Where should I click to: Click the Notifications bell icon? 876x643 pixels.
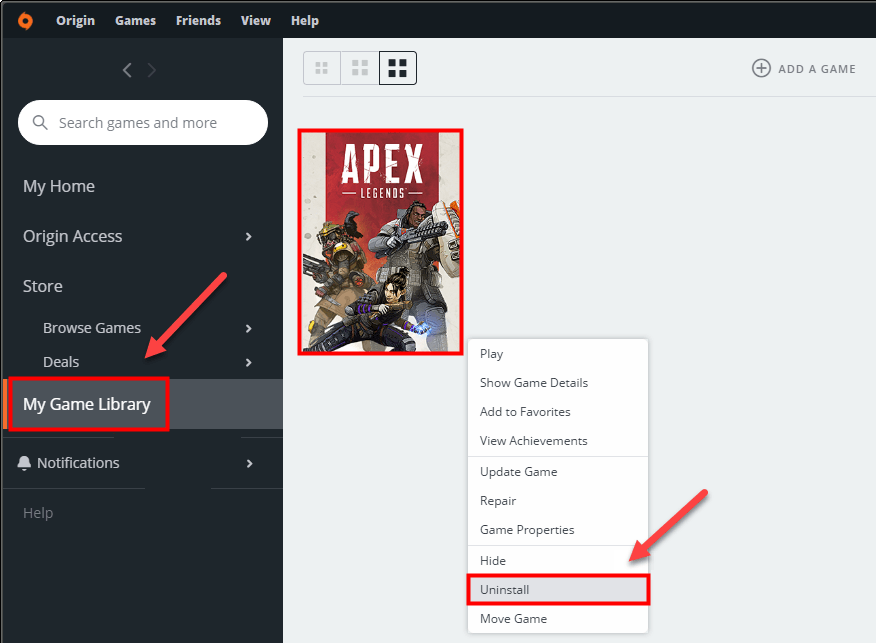[24, 463]
